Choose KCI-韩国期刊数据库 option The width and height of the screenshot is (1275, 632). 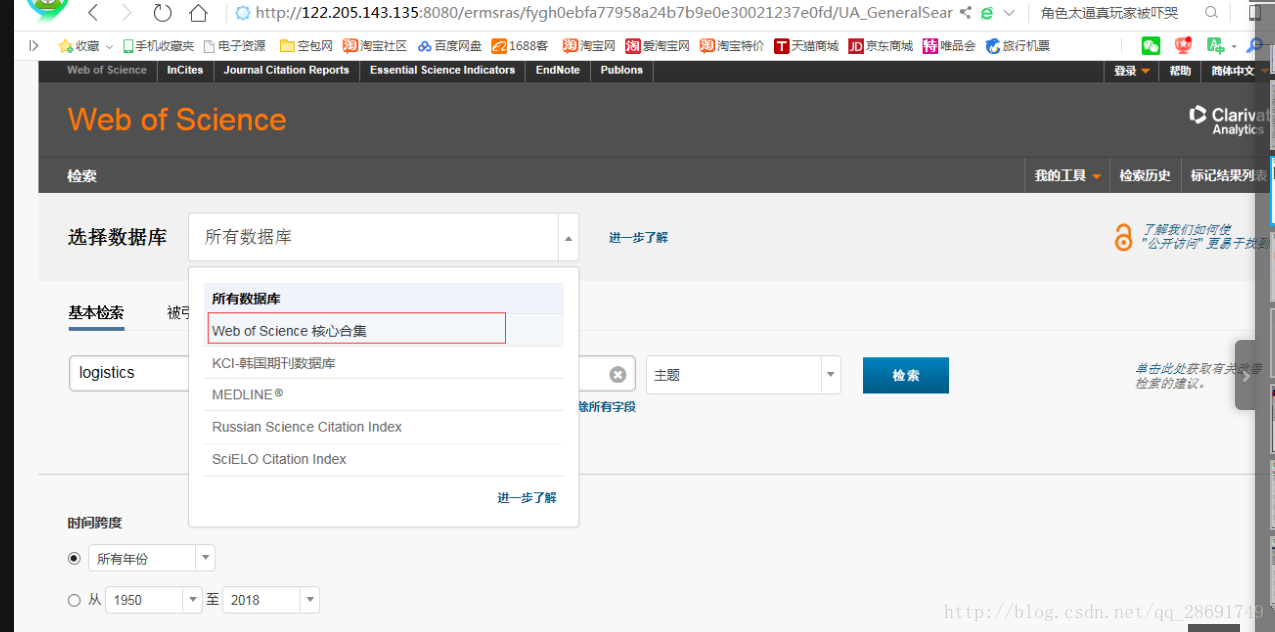[x=384, y=363]
